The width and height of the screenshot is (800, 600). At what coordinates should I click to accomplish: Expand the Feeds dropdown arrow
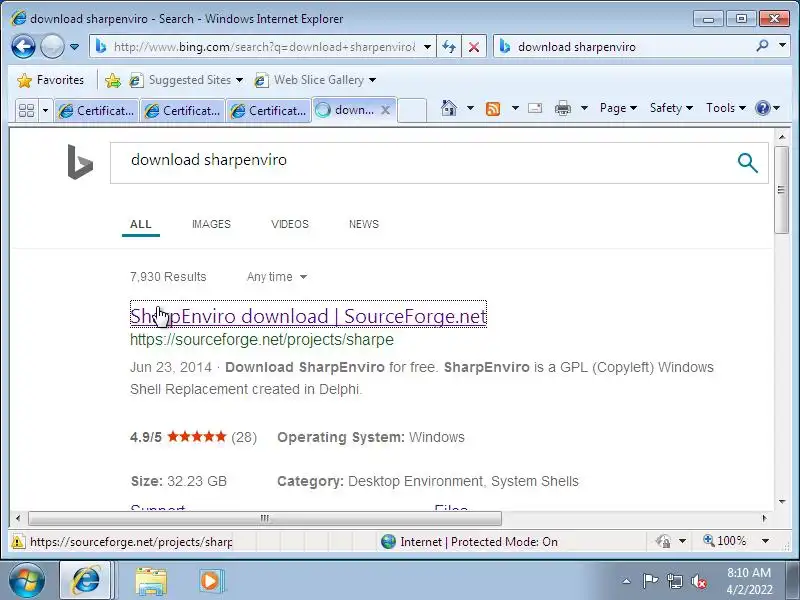515,108
